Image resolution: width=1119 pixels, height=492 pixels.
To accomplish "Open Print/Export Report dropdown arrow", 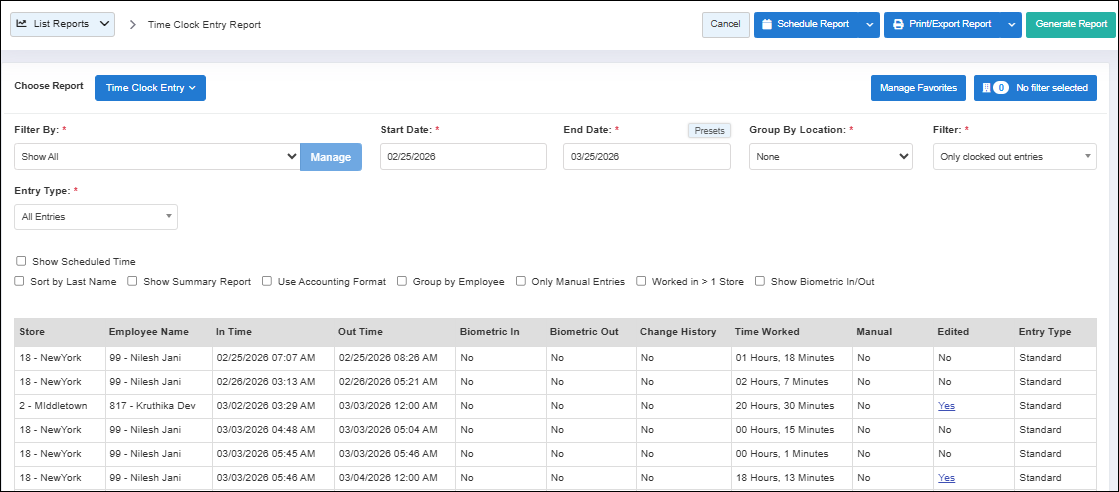I will (x=1011, y=24).
